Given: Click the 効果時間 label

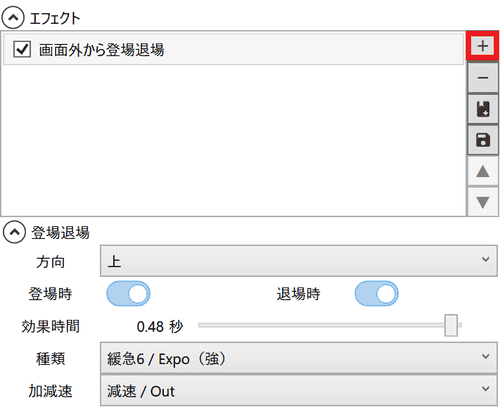Looking at the screenshot, I should coord(50,326).
